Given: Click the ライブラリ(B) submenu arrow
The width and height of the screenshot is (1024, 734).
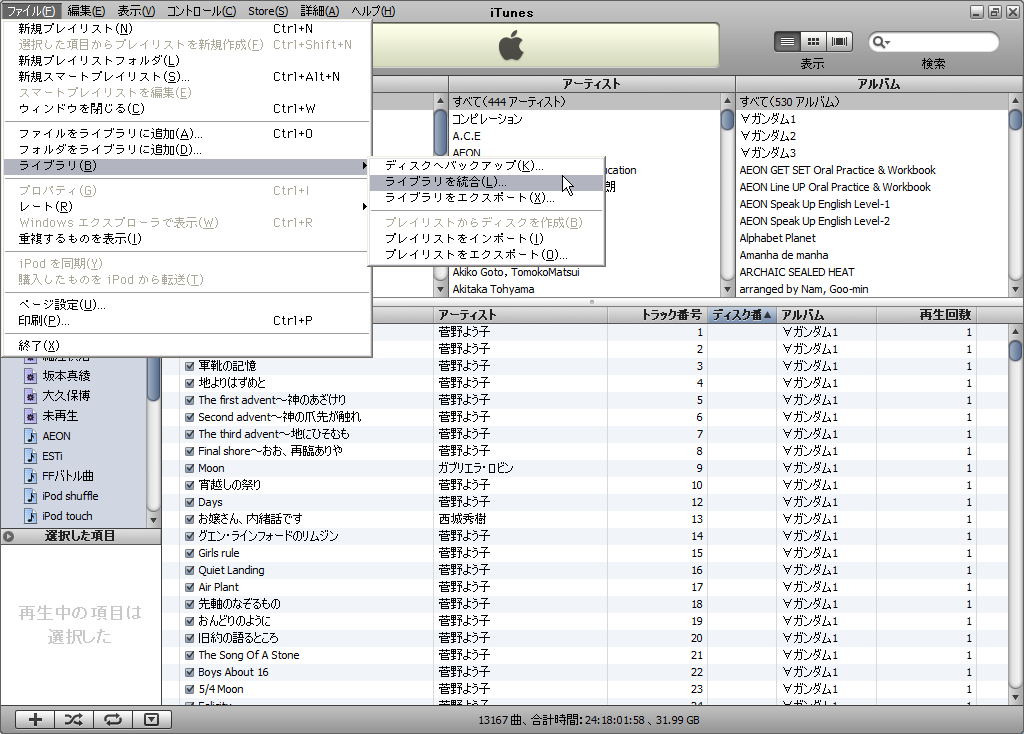Looking at the screenshot, I should coord(364,166).
